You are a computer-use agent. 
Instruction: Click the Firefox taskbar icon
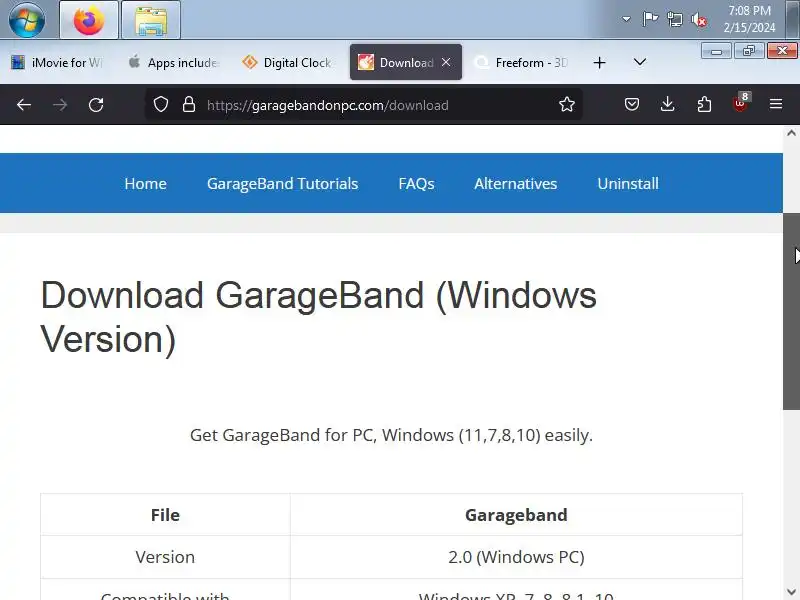(89, 20)
